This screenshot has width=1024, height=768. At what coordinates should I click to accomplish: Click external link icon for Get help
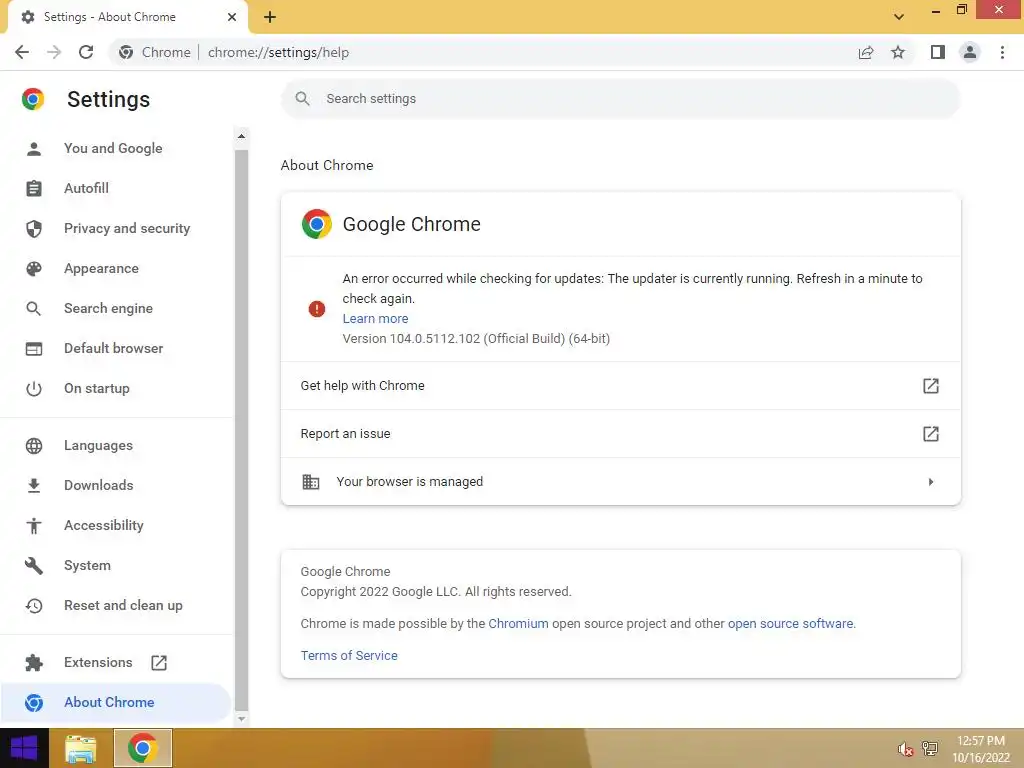click(x=931, y=386)
